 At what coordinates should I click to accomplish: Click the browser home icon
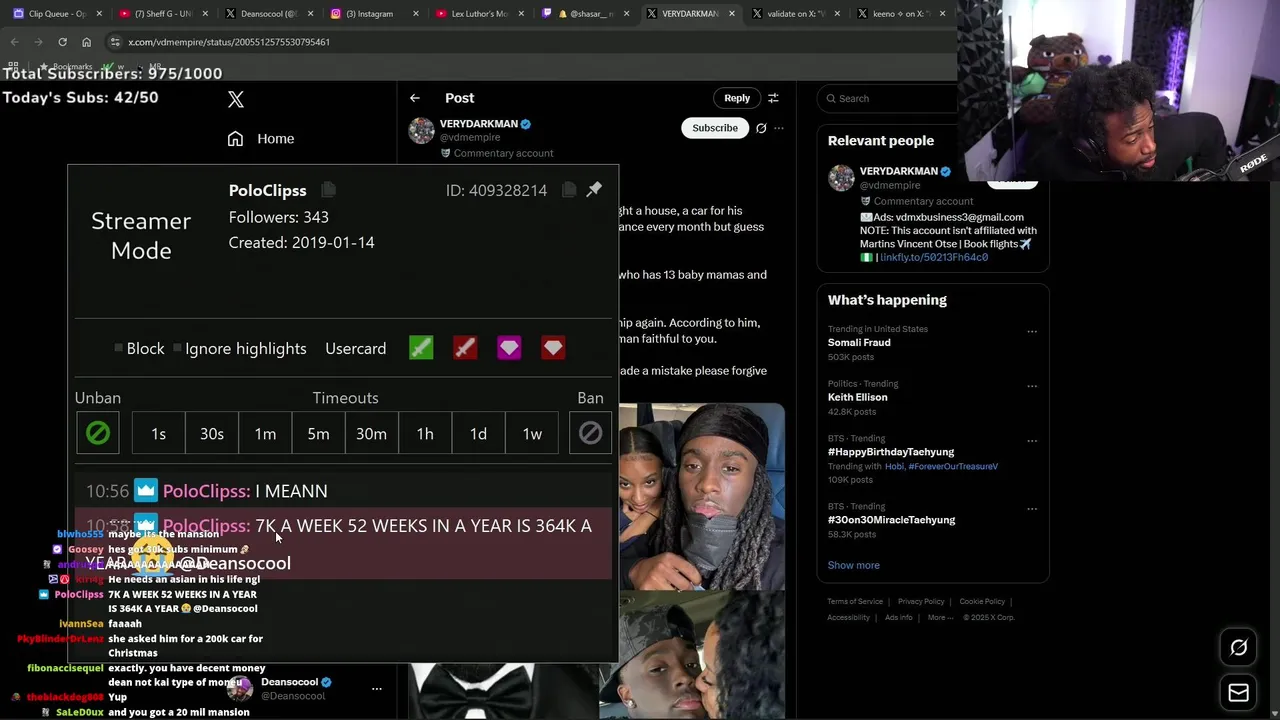tap(86, 42)
